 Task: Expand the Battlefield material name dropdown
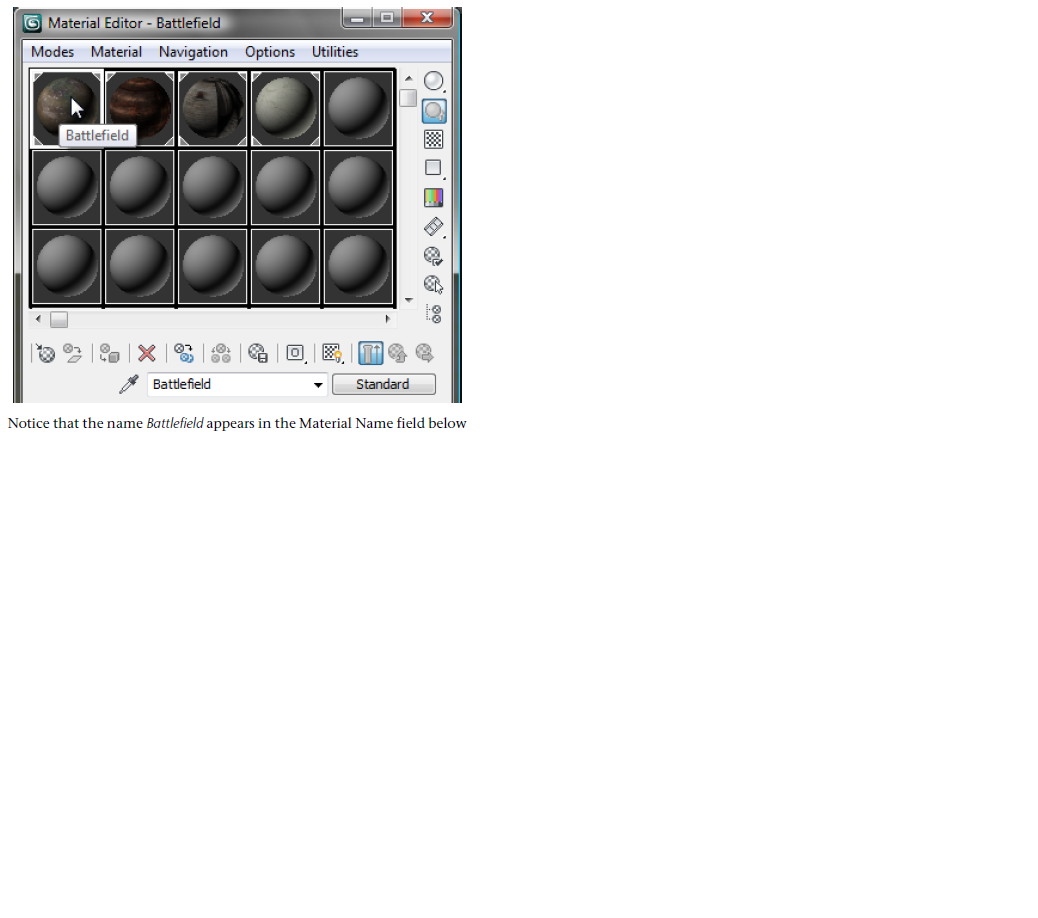tap(318, 385)
